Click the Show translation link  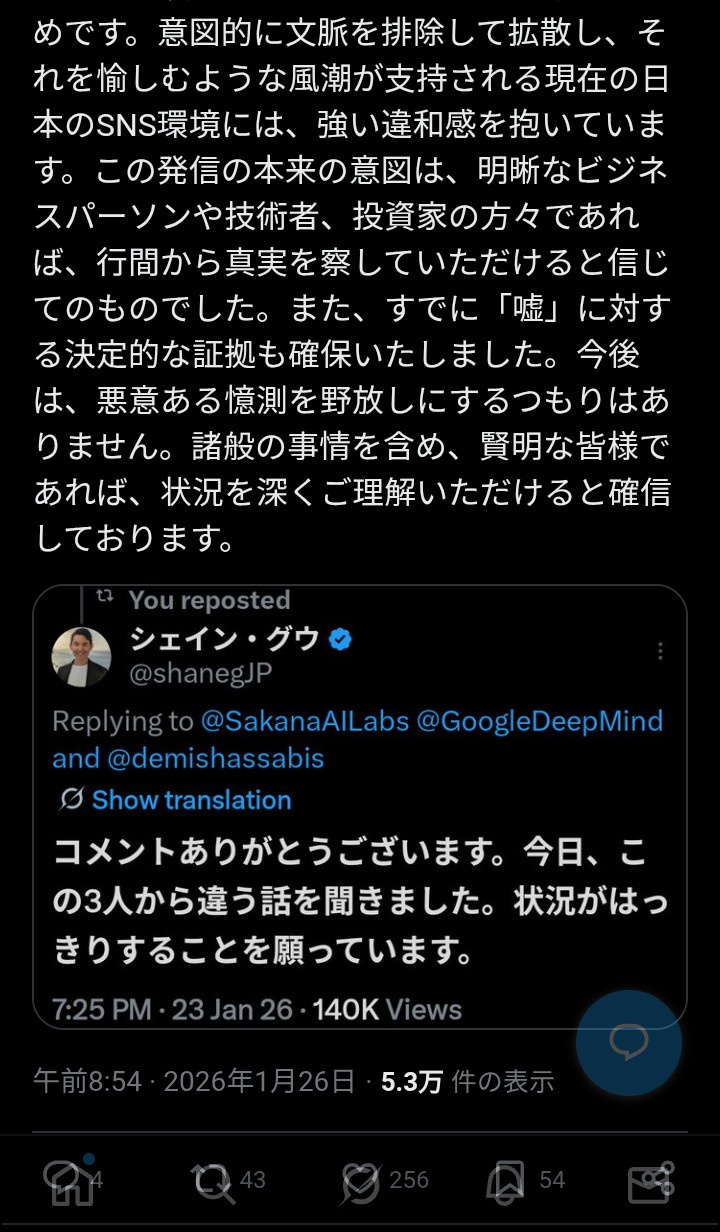(x=191, y=800)
